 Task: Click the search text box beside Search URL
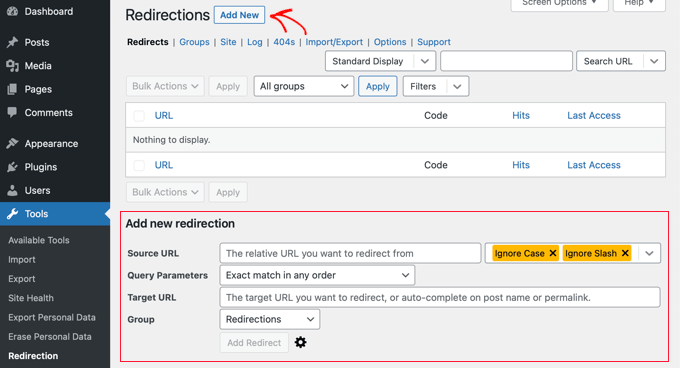pos(507,61)
